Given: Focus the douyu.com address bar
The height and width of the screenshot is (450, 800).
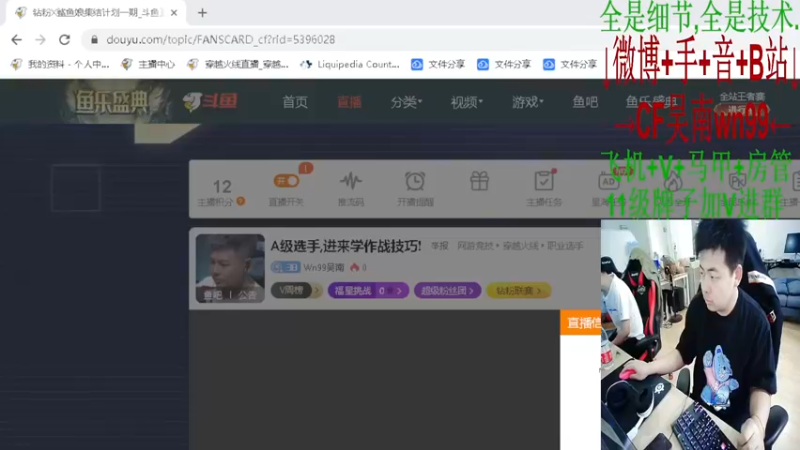Looking at the screenshot, I should 337,40.
